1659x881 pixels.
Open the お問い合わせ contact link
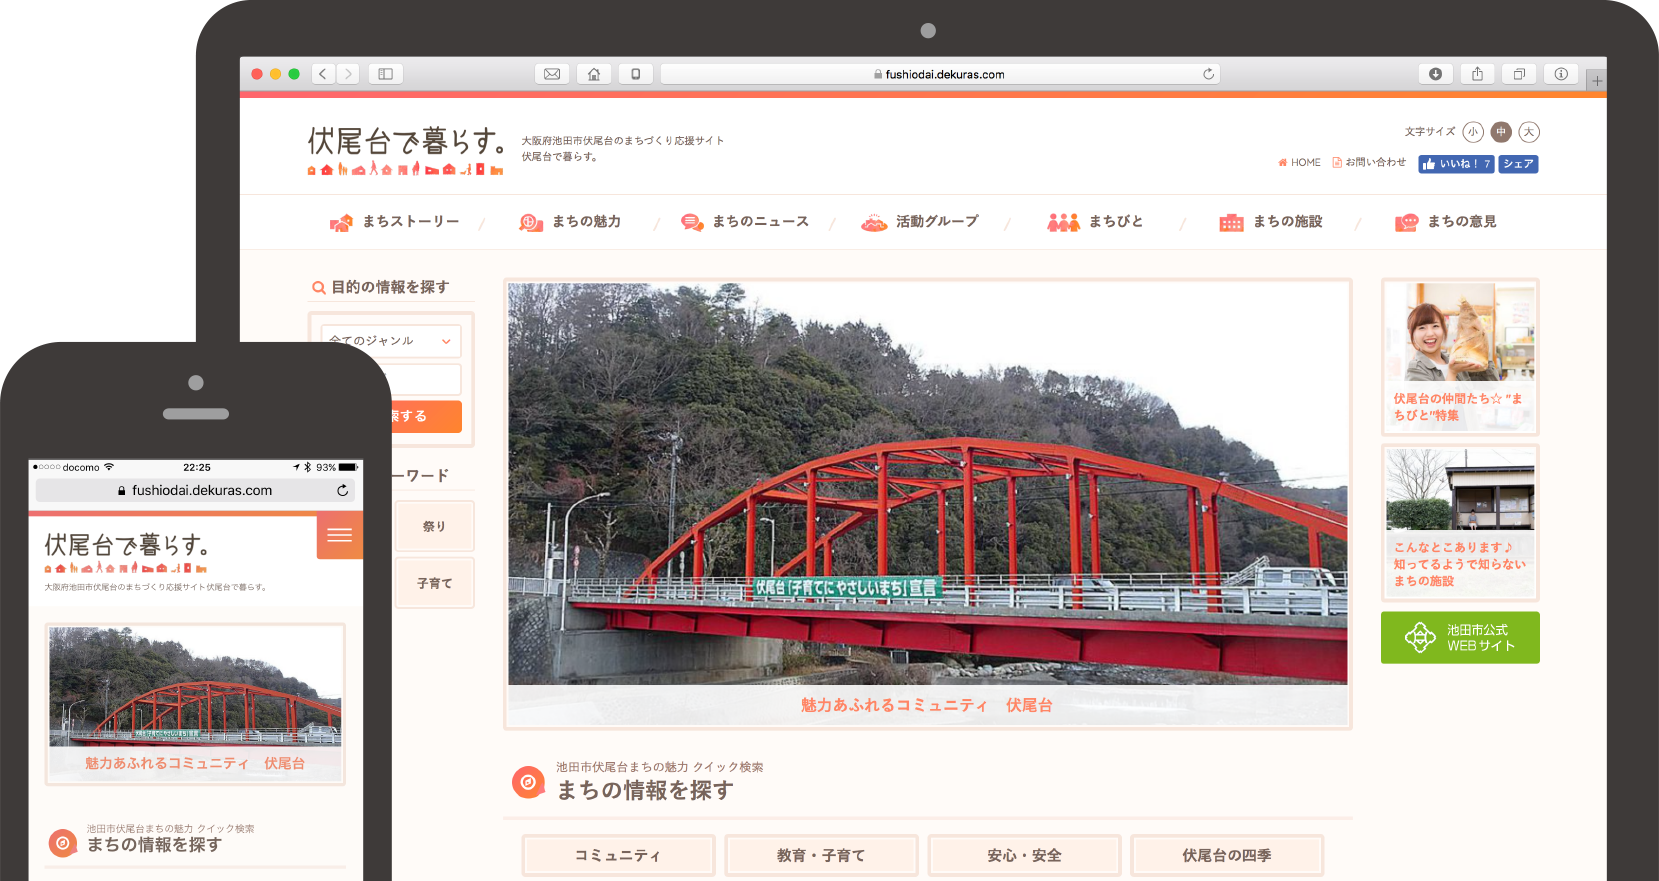[x=1369, y=162]
